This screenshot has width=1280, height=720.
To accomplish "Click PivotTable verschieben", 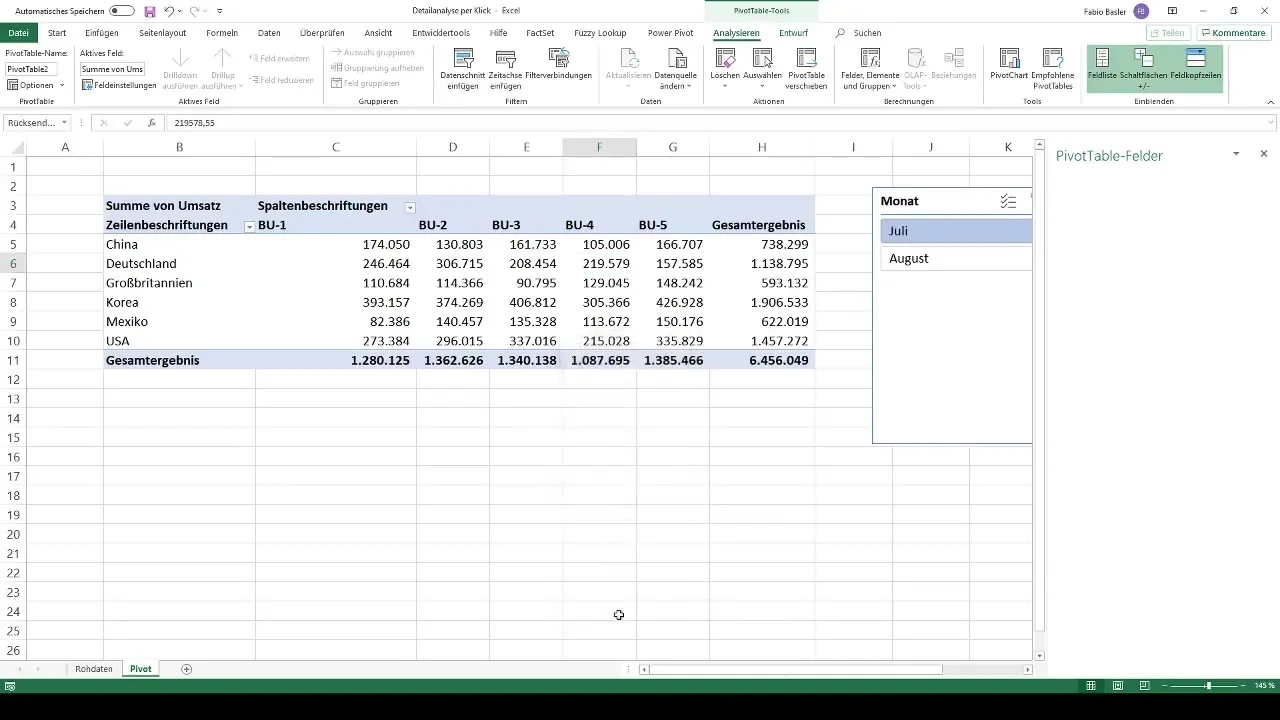I will [807, 68].
